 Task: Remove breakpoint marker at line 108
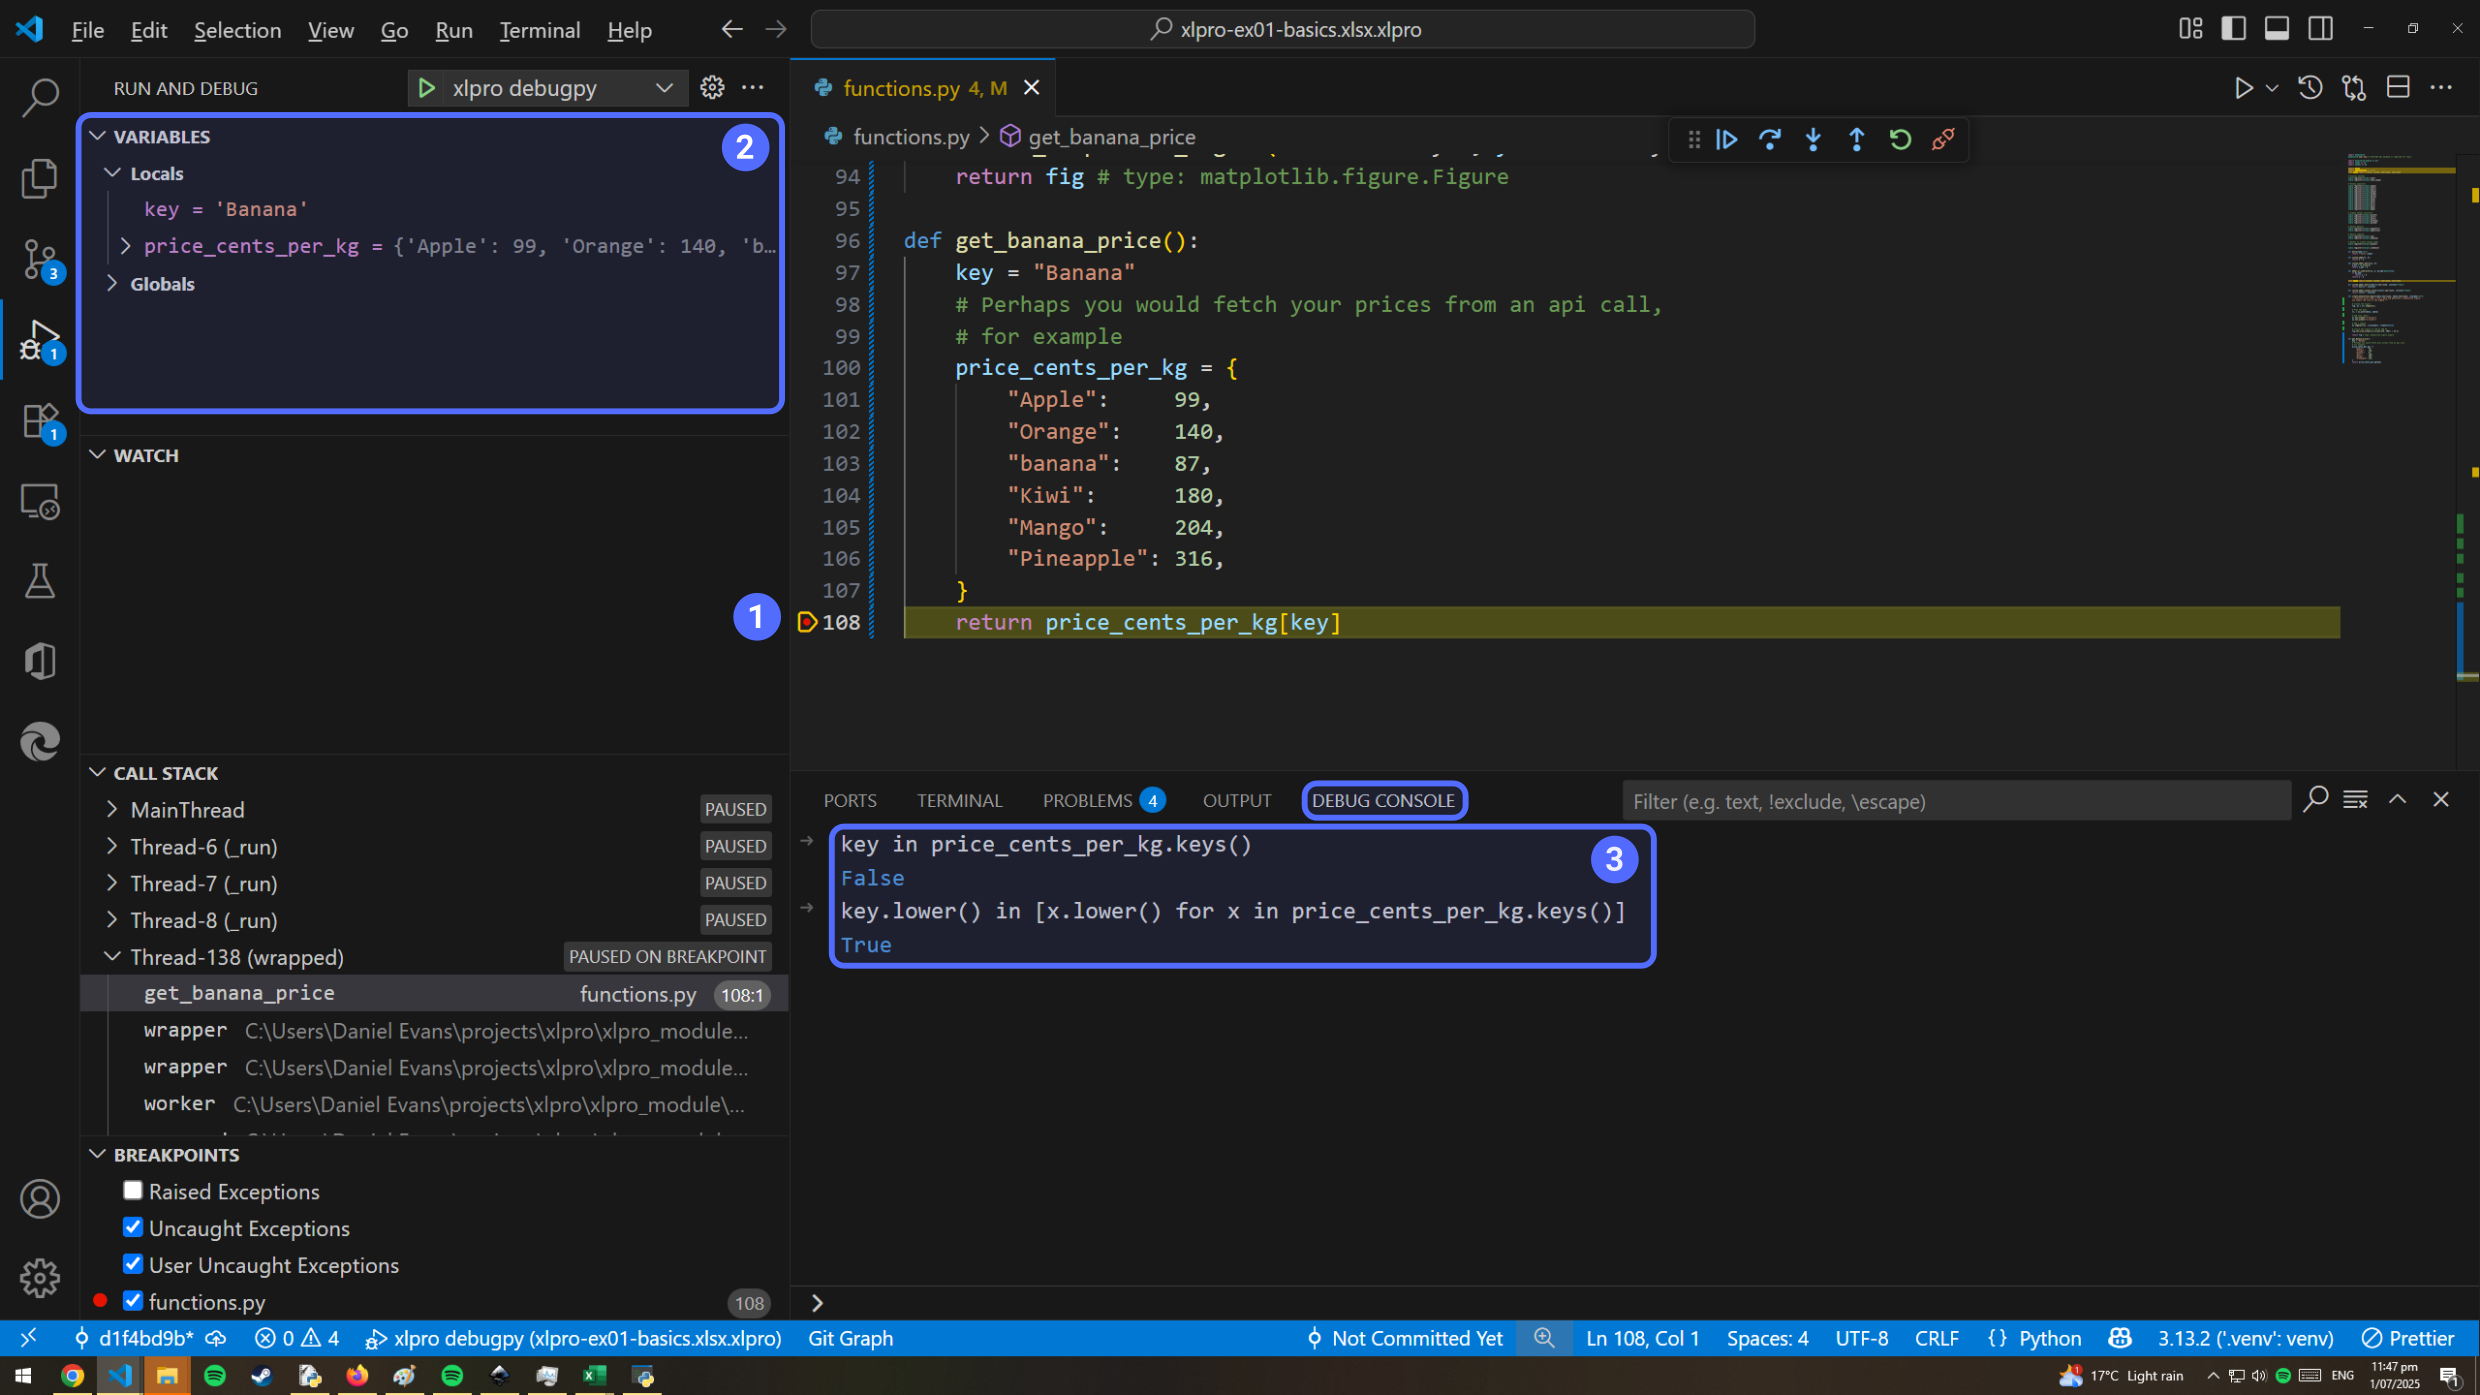(807, 622)
